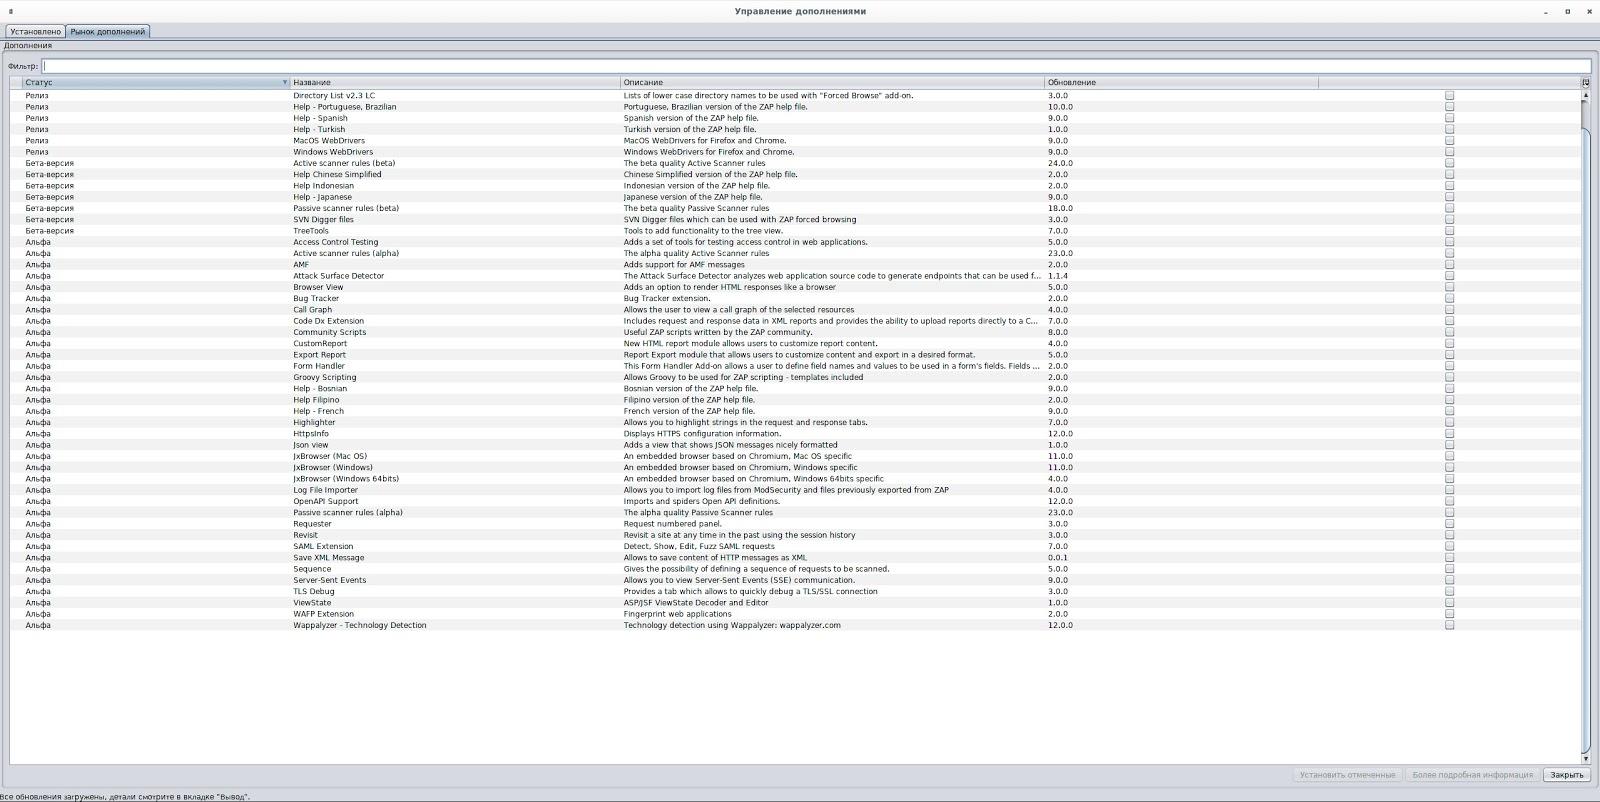This screenshot has width=1600, height=802.
Task: Click the Form Handler add-on name
Action: pyautogui.click(x=319, y=366)
